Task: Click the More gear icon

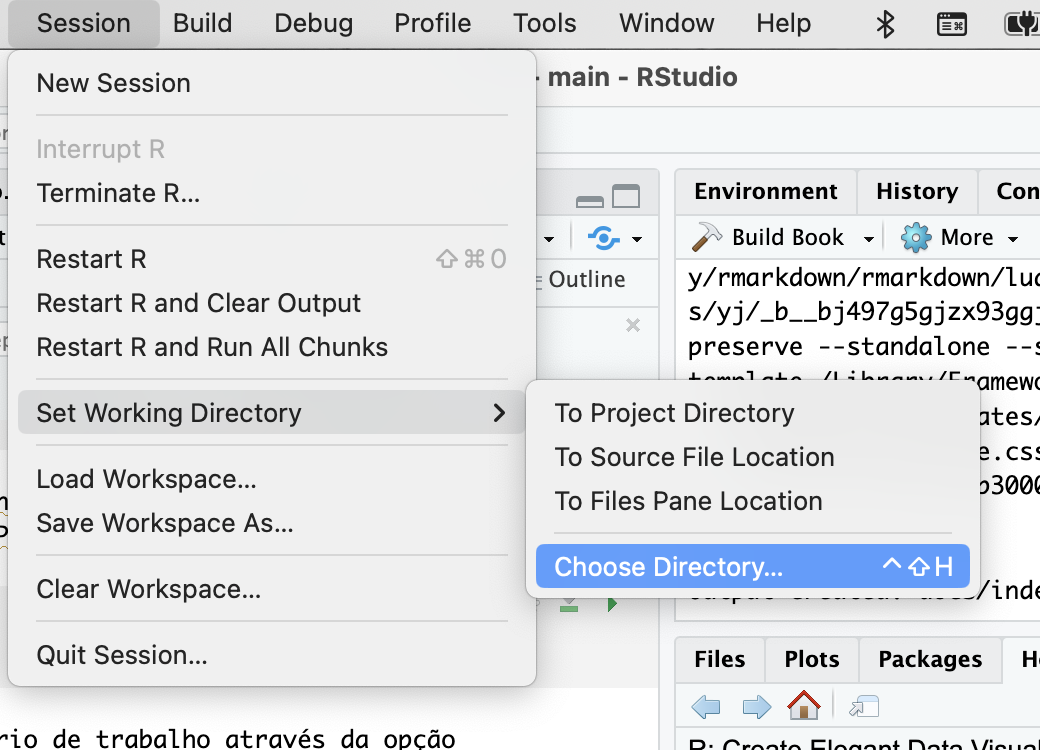Action: (x=916, y=237)
